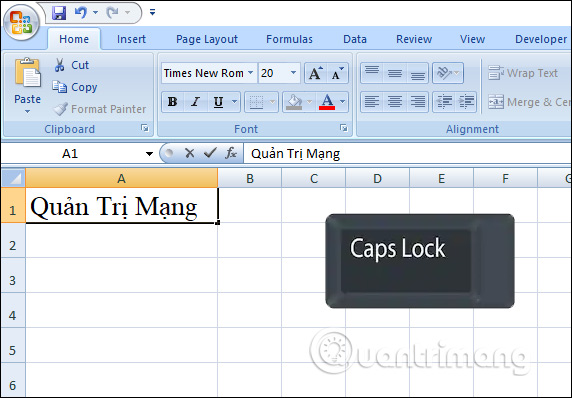Cancel the formula bar entry

coord(189,153)
